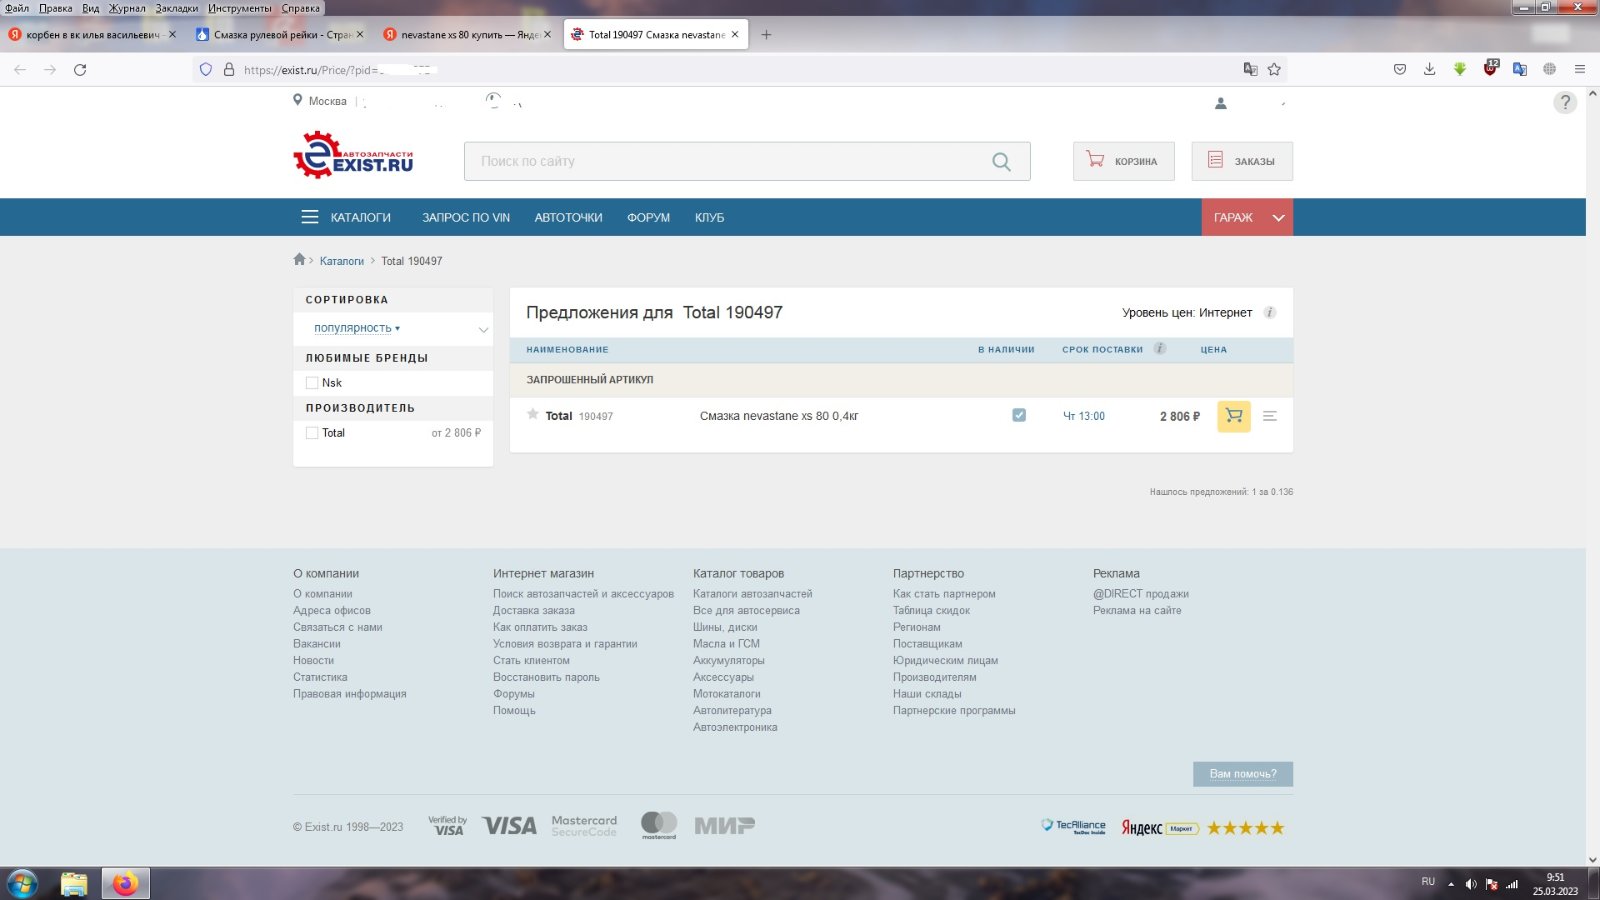Screen dimensions: 1600x900
Task: Open the Масла и ГСМ footer link
Action: 726,644
